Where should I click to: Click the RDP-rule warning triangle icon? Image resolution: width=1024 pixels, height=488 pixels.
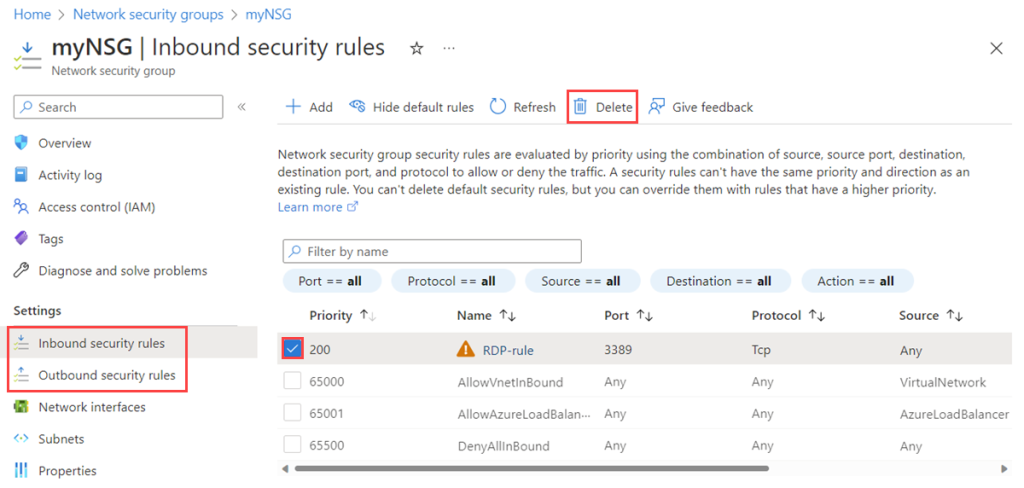coord(466,350)
